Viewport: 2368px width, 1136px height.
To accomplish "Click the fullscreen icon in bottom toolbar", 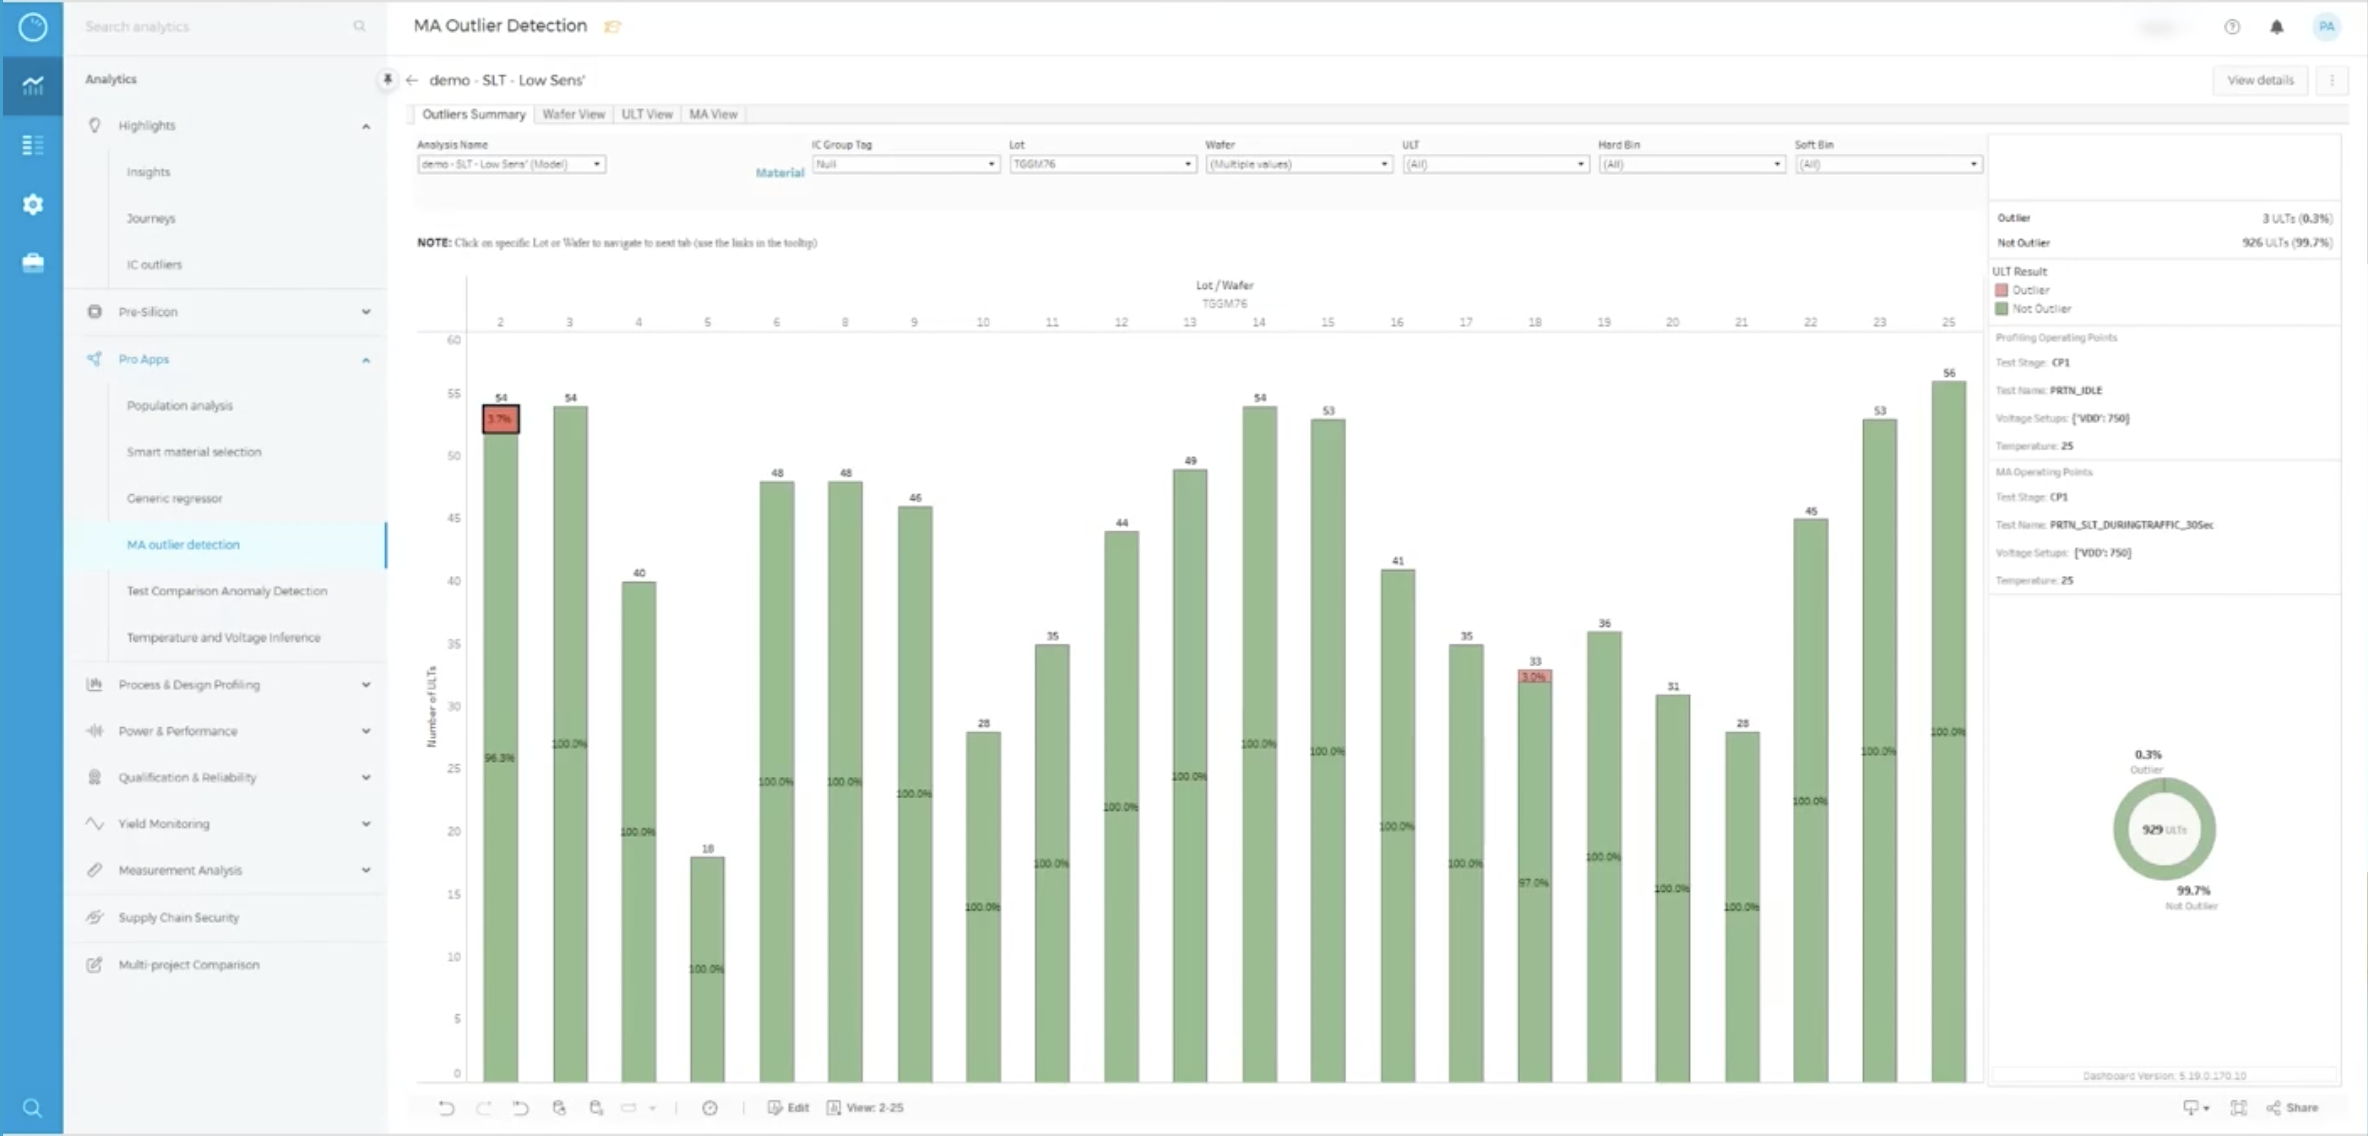I will pyautogui.click(x=2239, y=1108).
